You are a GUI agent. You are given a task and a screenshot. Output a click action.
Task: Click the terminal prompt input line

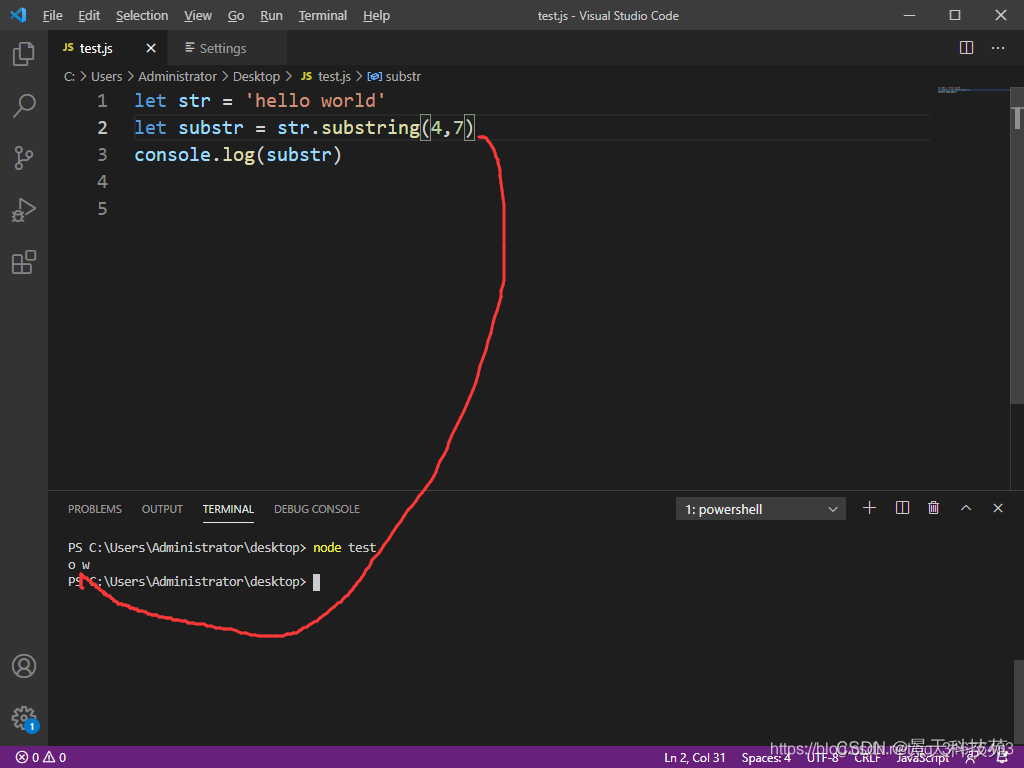pyautogui.click(x=194, y=582)
